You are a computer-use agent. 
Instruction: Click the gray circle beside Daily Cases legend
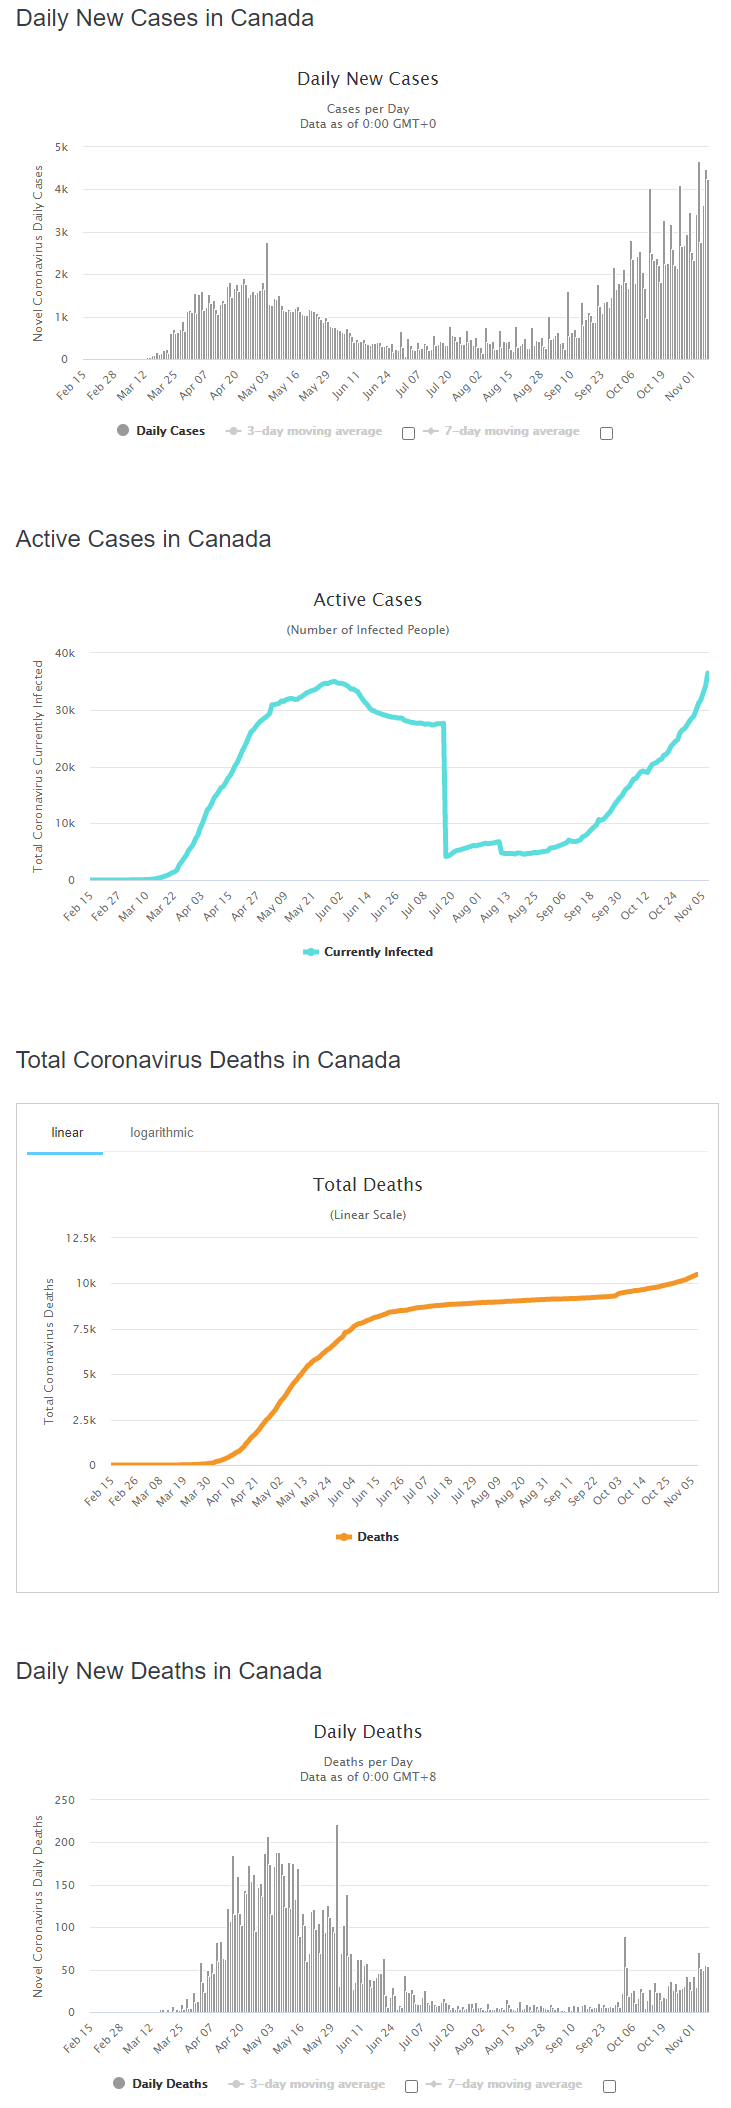coord(123,430)
